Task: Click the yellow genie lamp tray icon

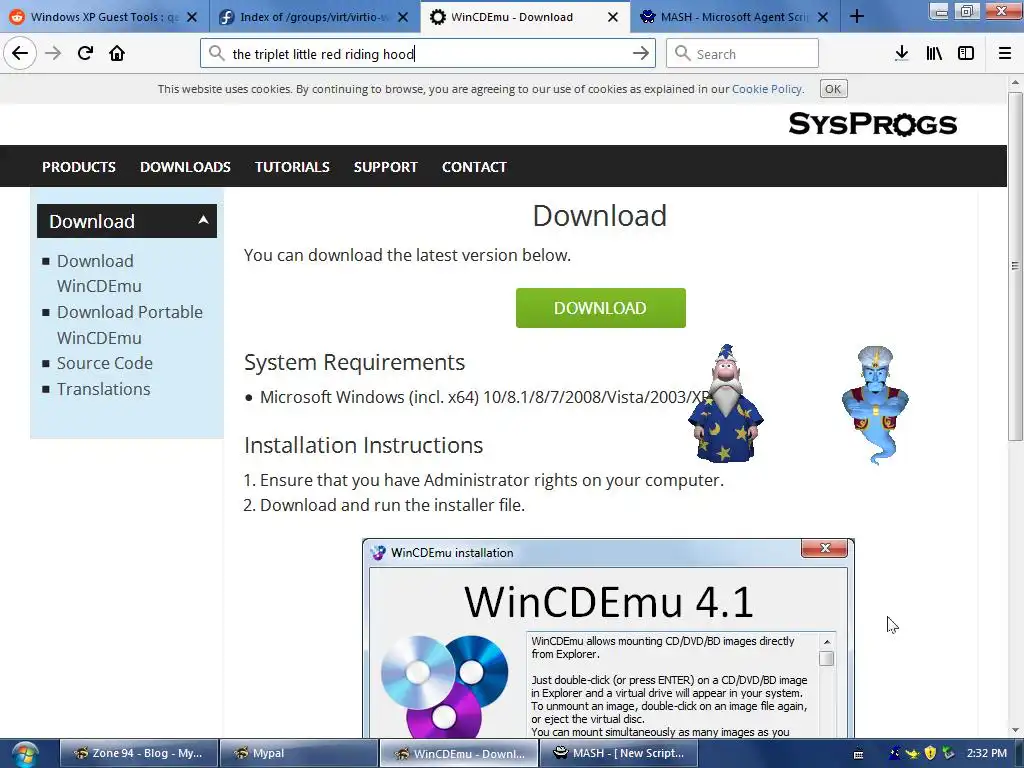Action: (x=912, y=753)
